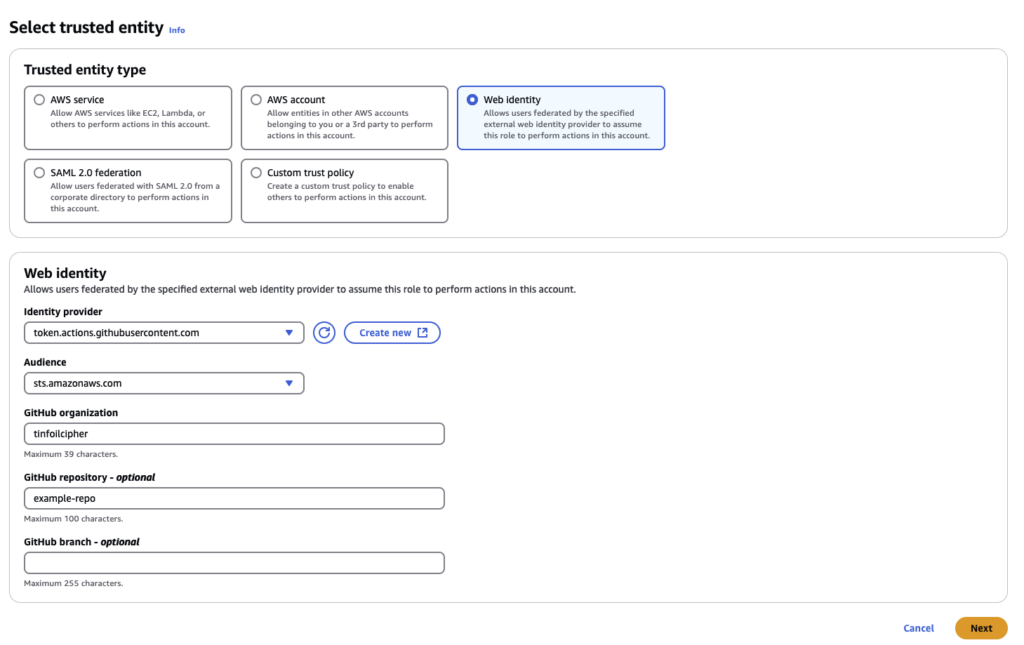Select the AWS service radio button
Viewport: 1024px width, 645px height.
tap(39, 100)
